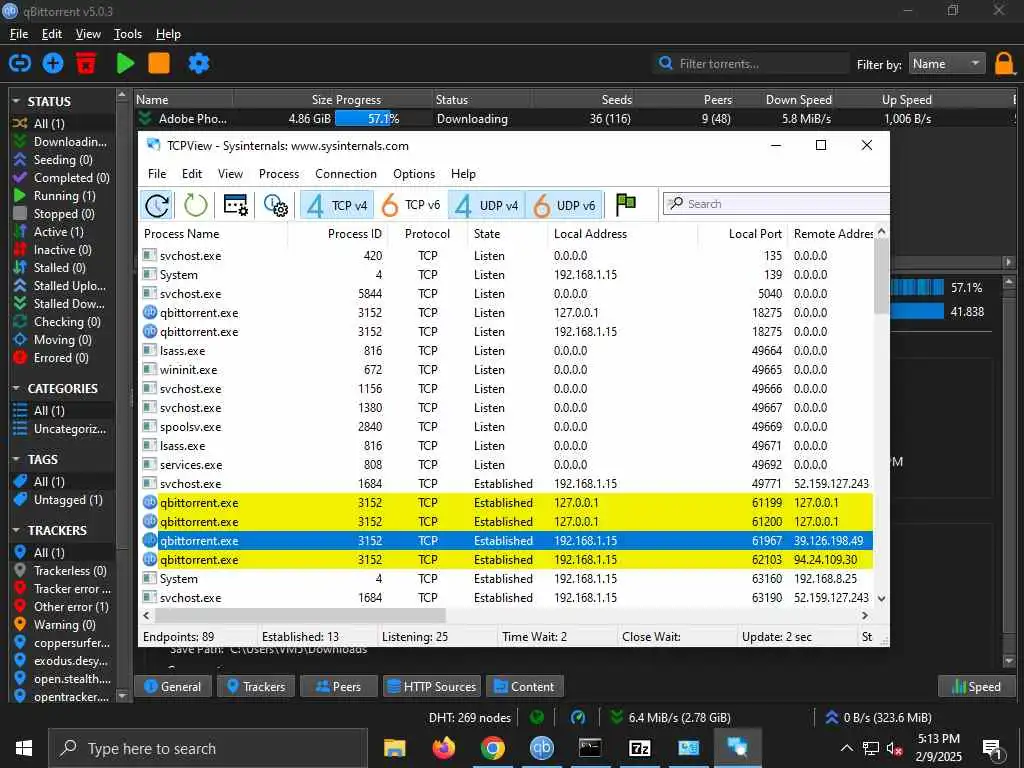The height and width of the screenshot is (768, 1024).
Task: Open 7-Zip from the taskbar
Action: pyautogui.click(x=639, y=748)
